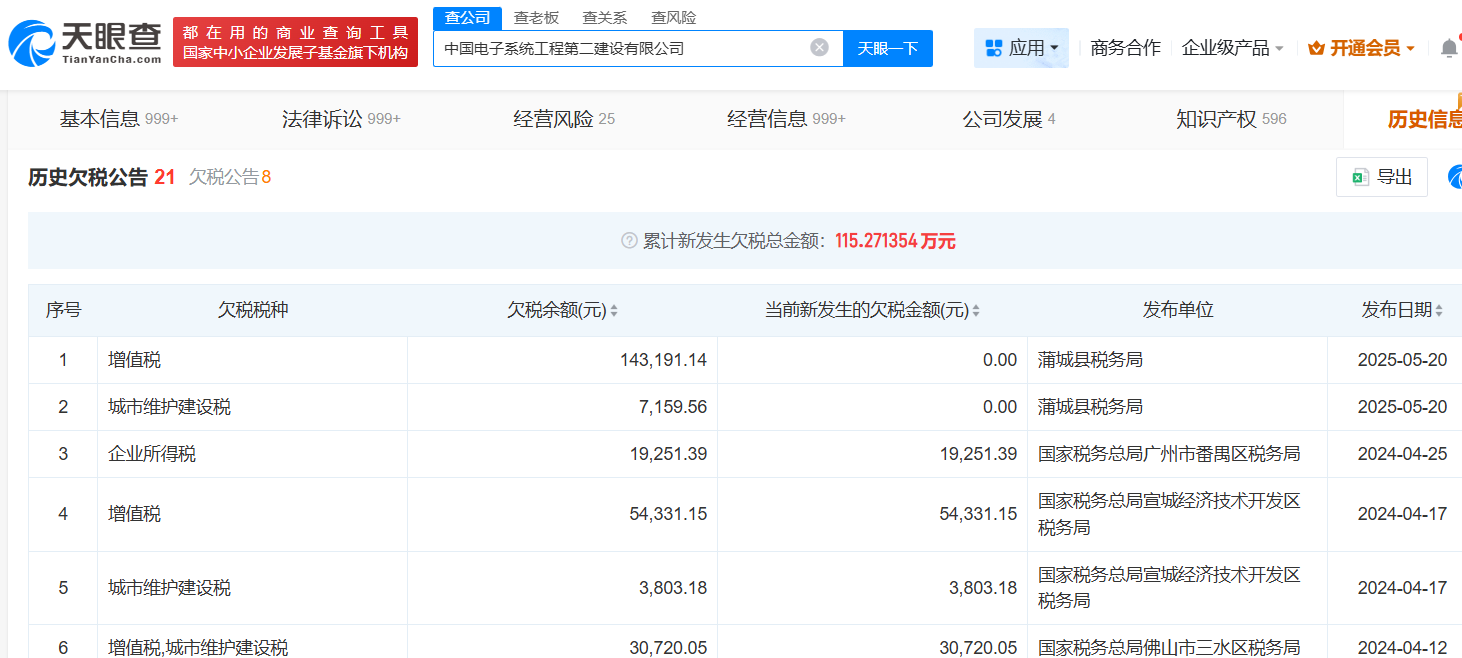
Task: Click the Excel icon in 导出
Action: click(x=1360, y=177)
